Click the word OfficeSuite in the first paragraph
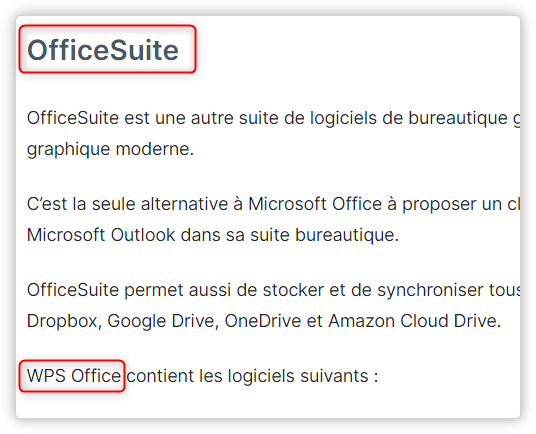Viewport: 536px width, 434px height. 73,118
